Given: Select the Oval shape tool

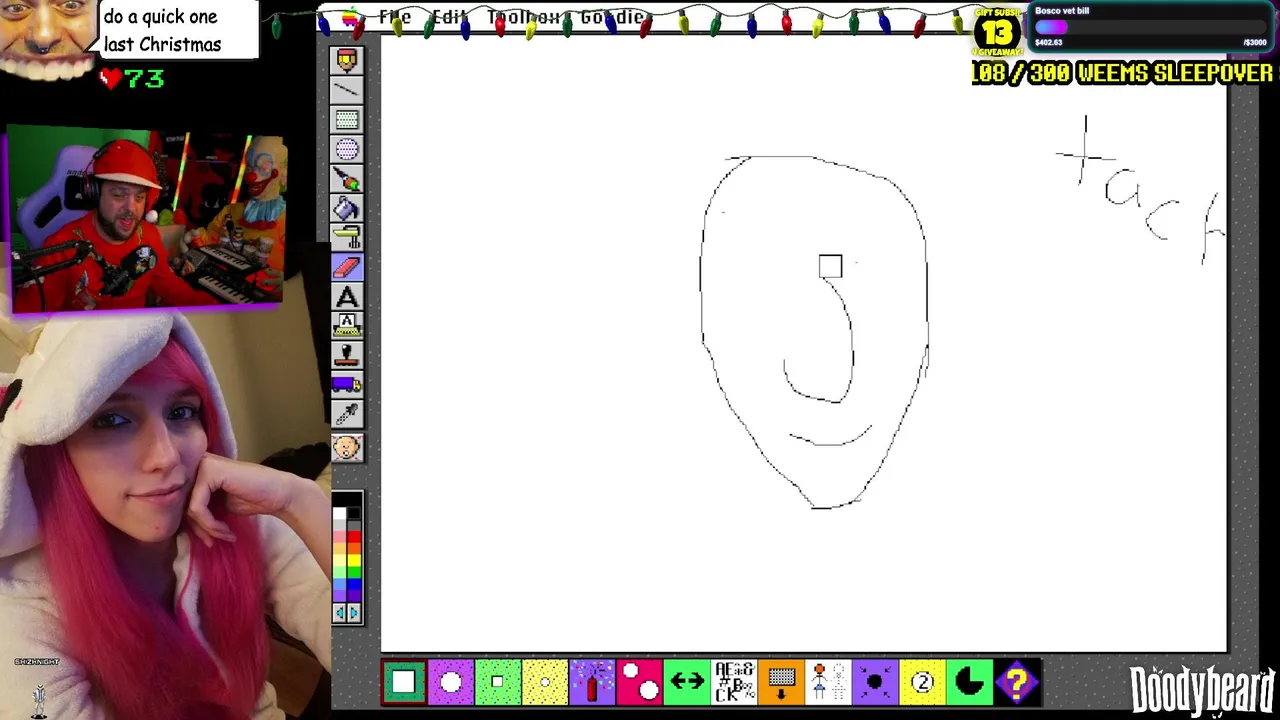Looking at the screenshot, I should click(347, 149).
